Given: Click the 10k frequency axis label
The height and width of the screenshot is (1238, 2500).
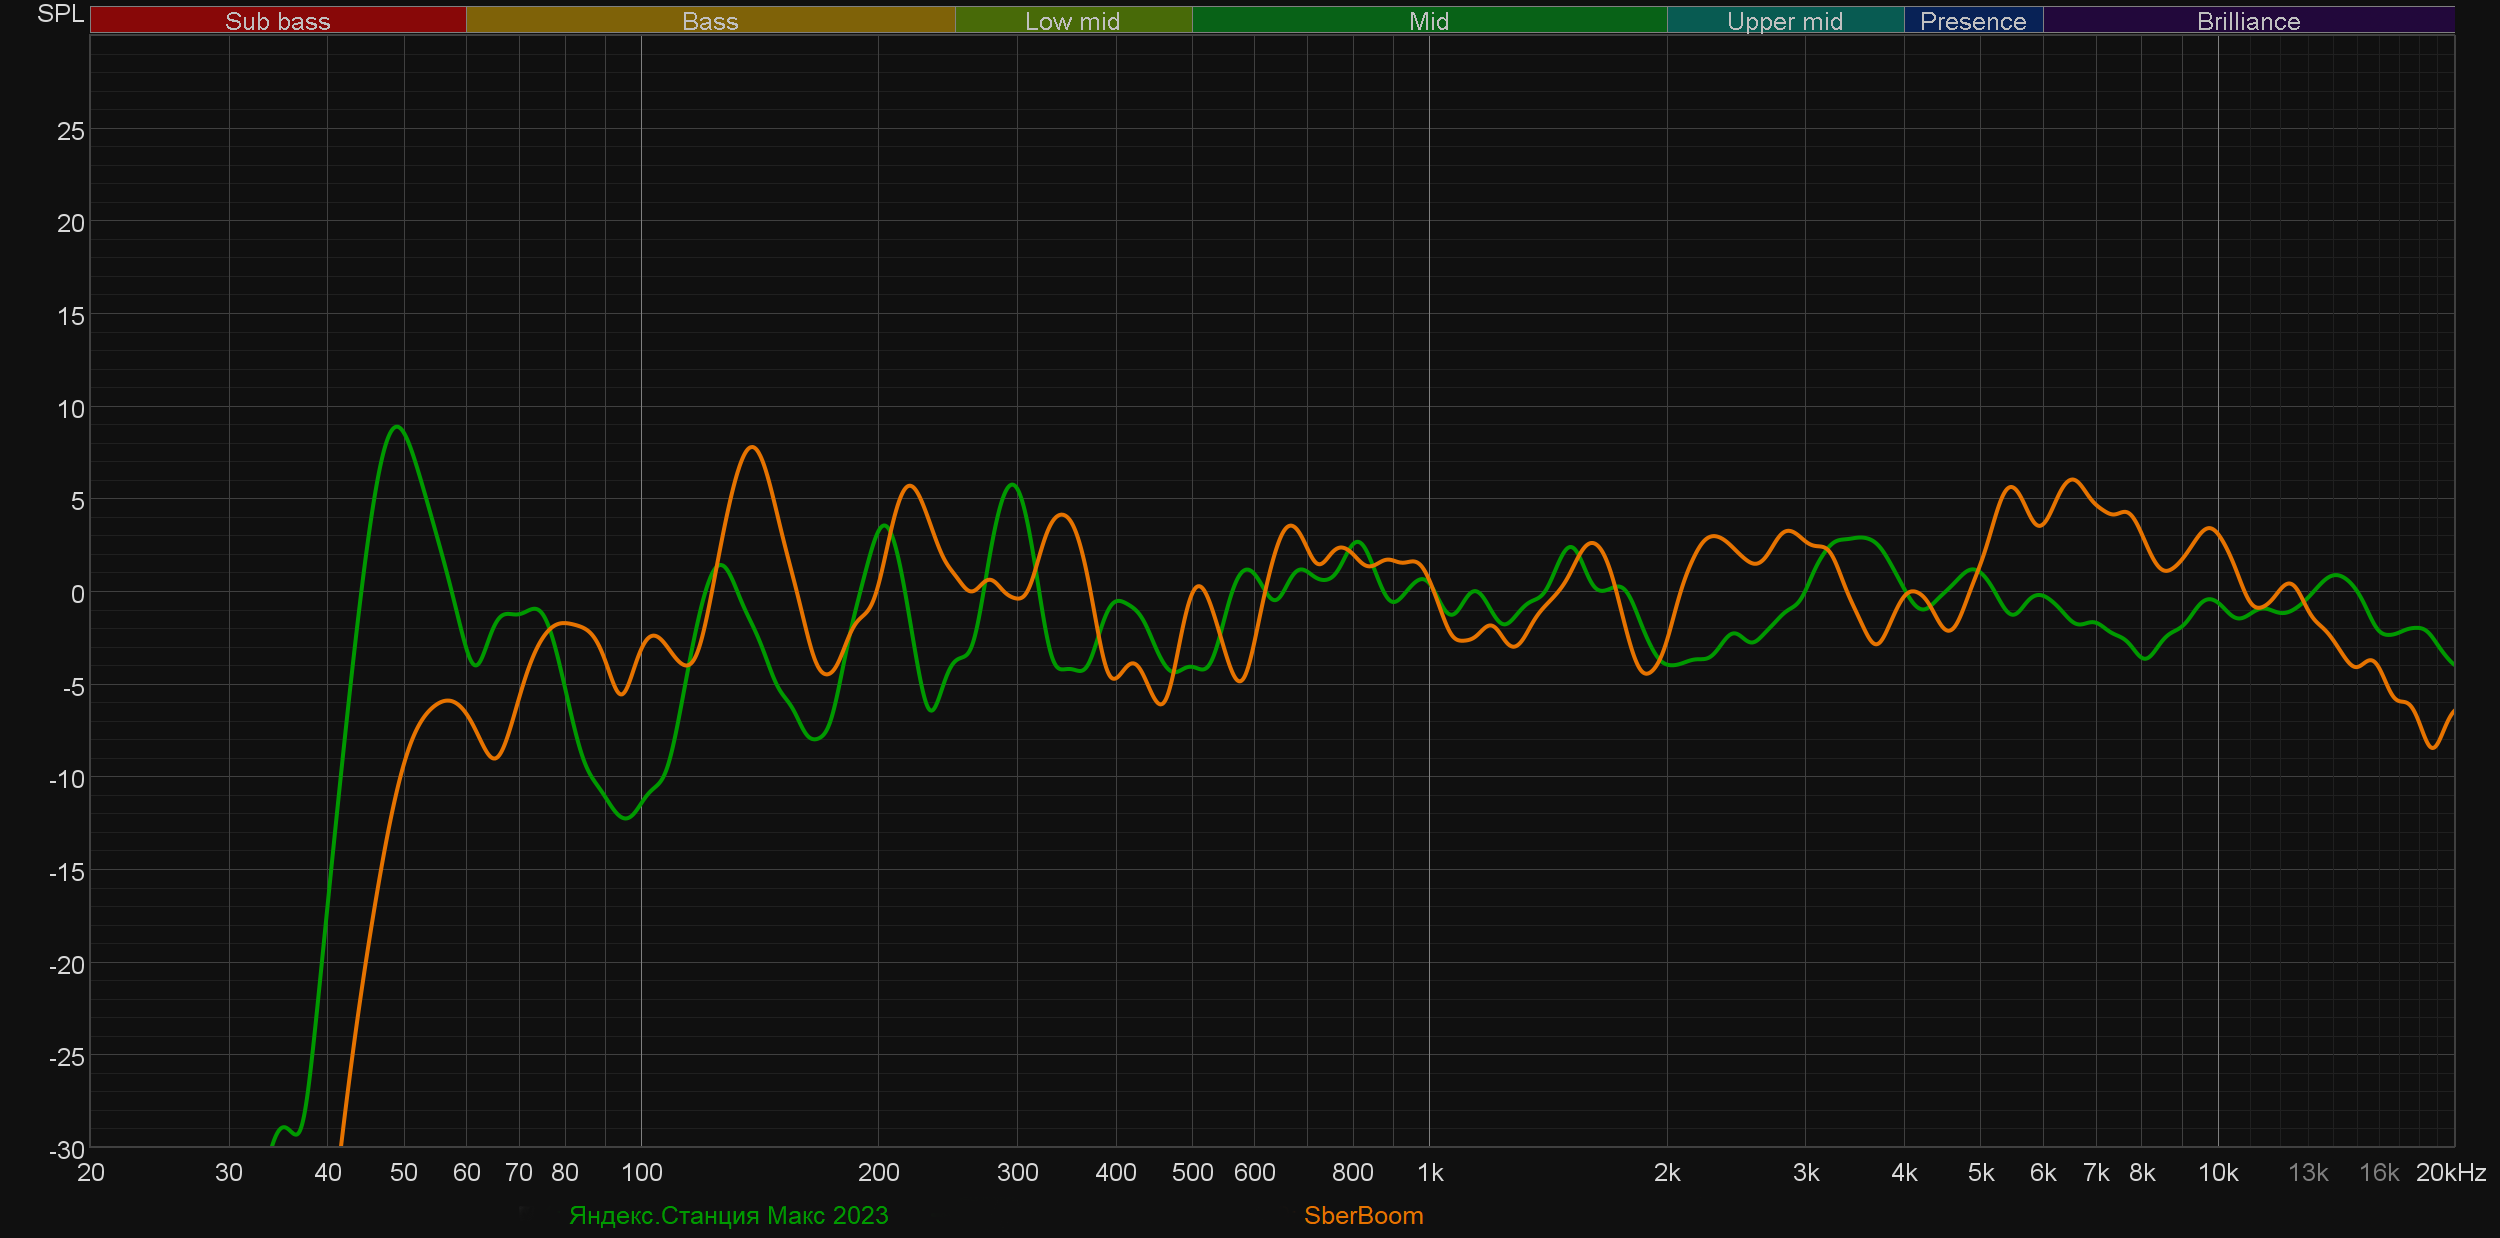Looking at the screenshot, I should (x=2217, y=1173).
